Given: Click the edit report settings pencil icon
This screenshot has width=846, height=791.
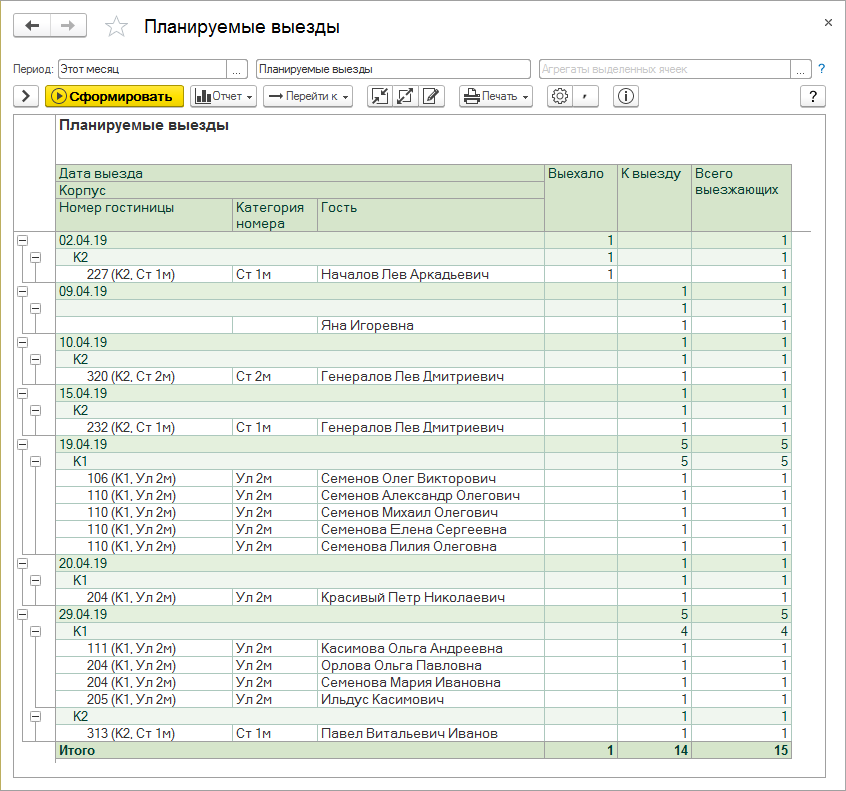Looking at the screenshot, I should (431, 96).
